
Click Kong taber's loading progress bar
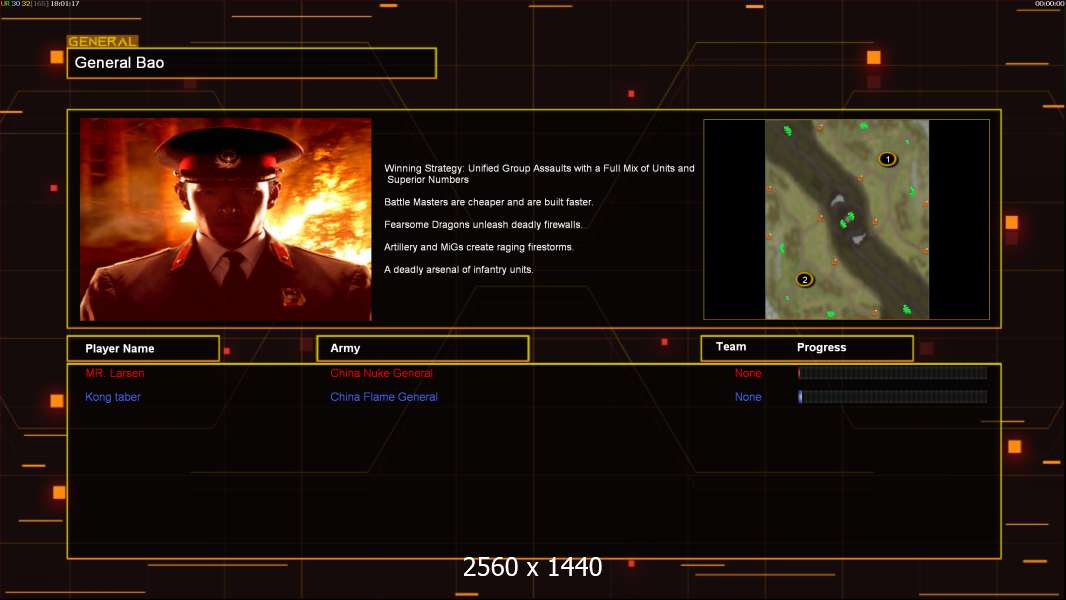(x=893, y=396)
